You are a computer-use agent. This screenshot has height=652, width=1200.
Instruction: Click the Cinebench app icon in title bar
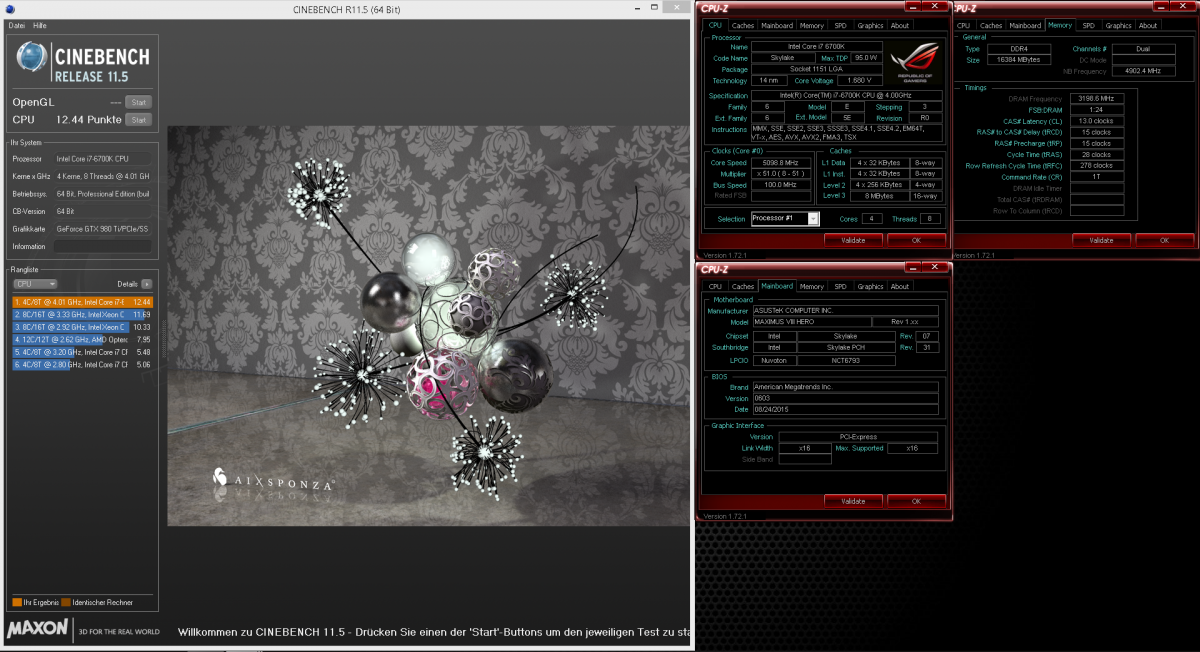coord(9,9)
